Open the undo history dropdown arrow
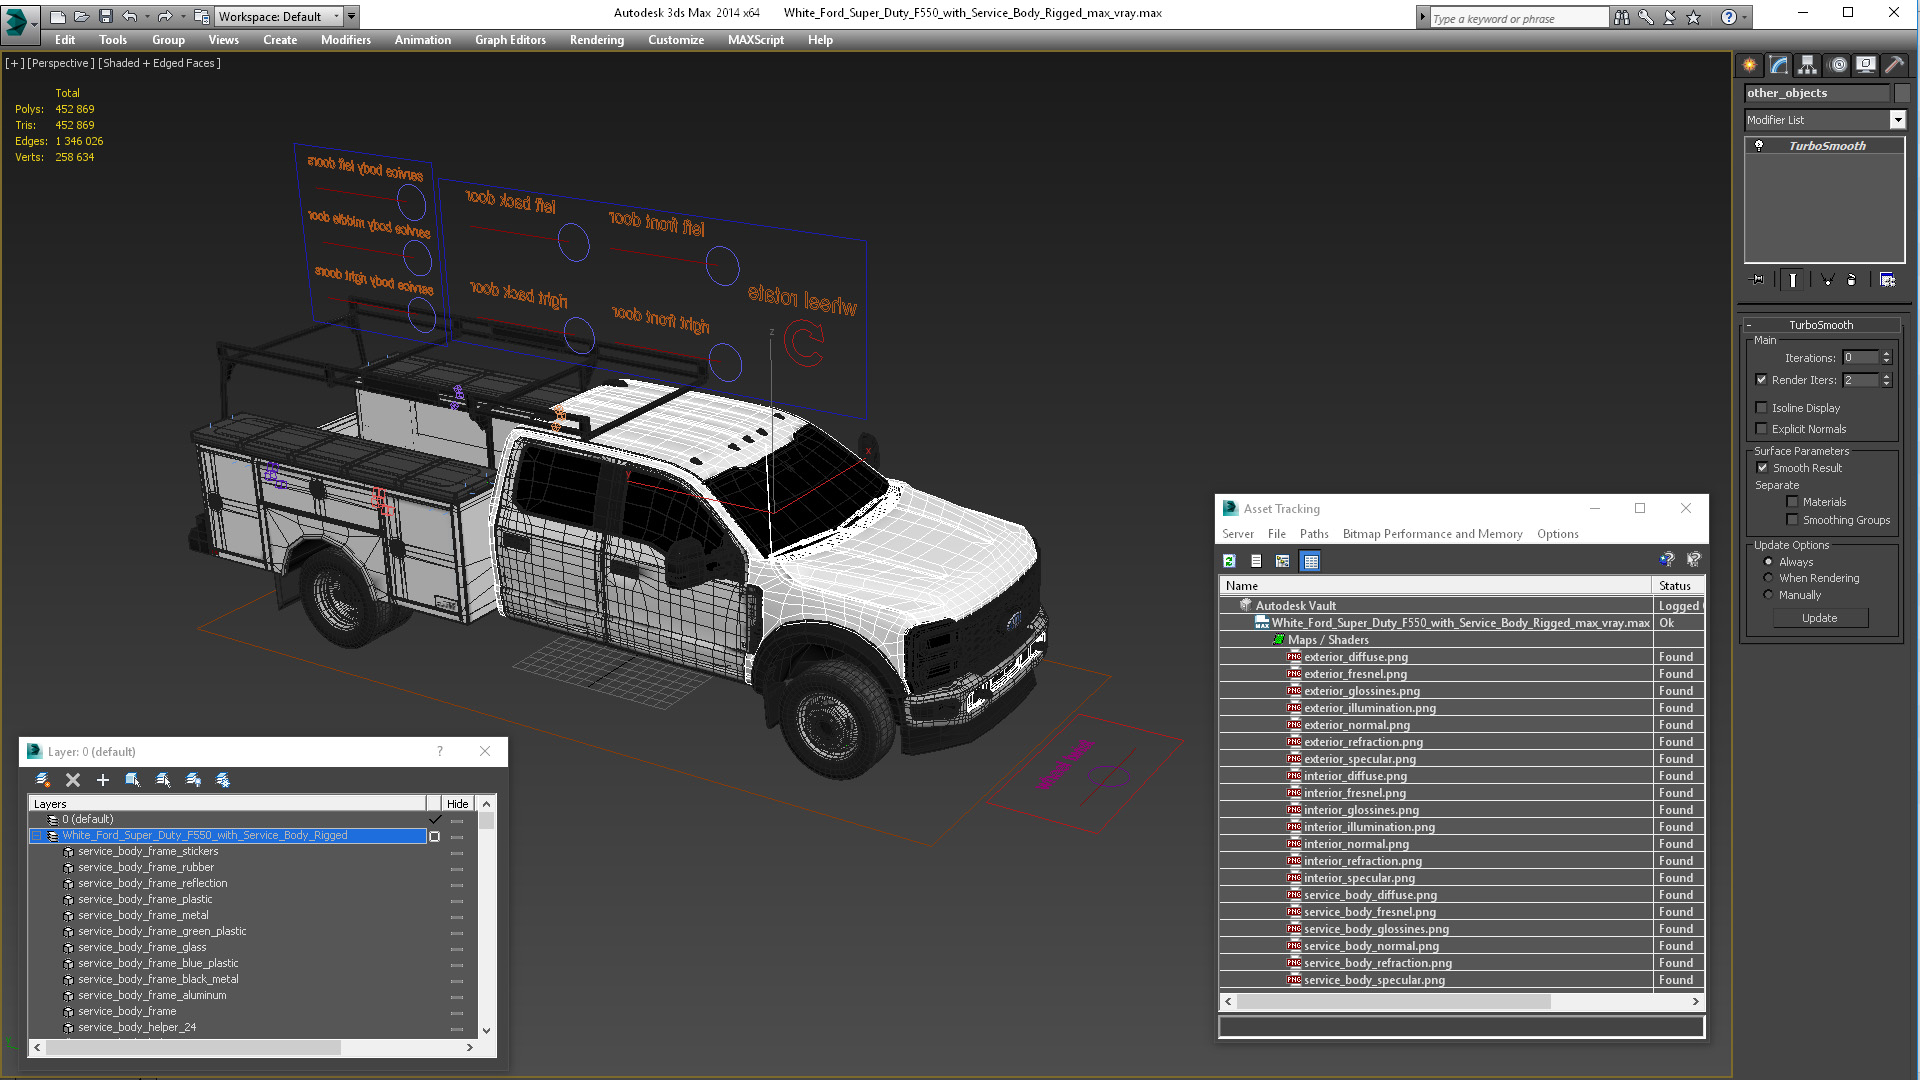The height and width of the screenshot is (1080, 1920). click(146, 16)
